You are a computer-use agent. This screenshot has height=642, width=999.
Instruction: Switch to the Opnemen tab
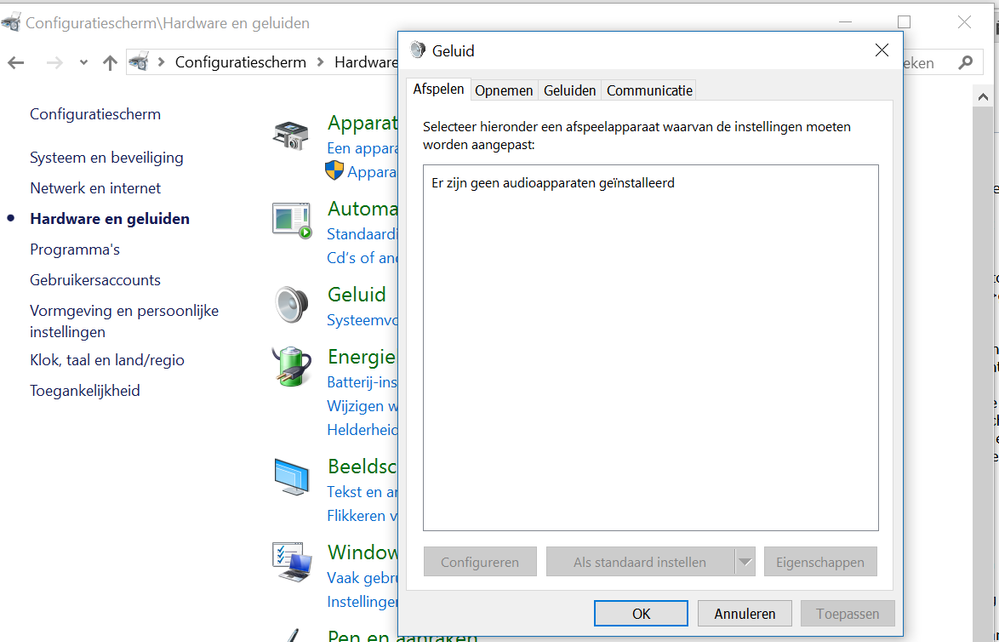(504, 90)
